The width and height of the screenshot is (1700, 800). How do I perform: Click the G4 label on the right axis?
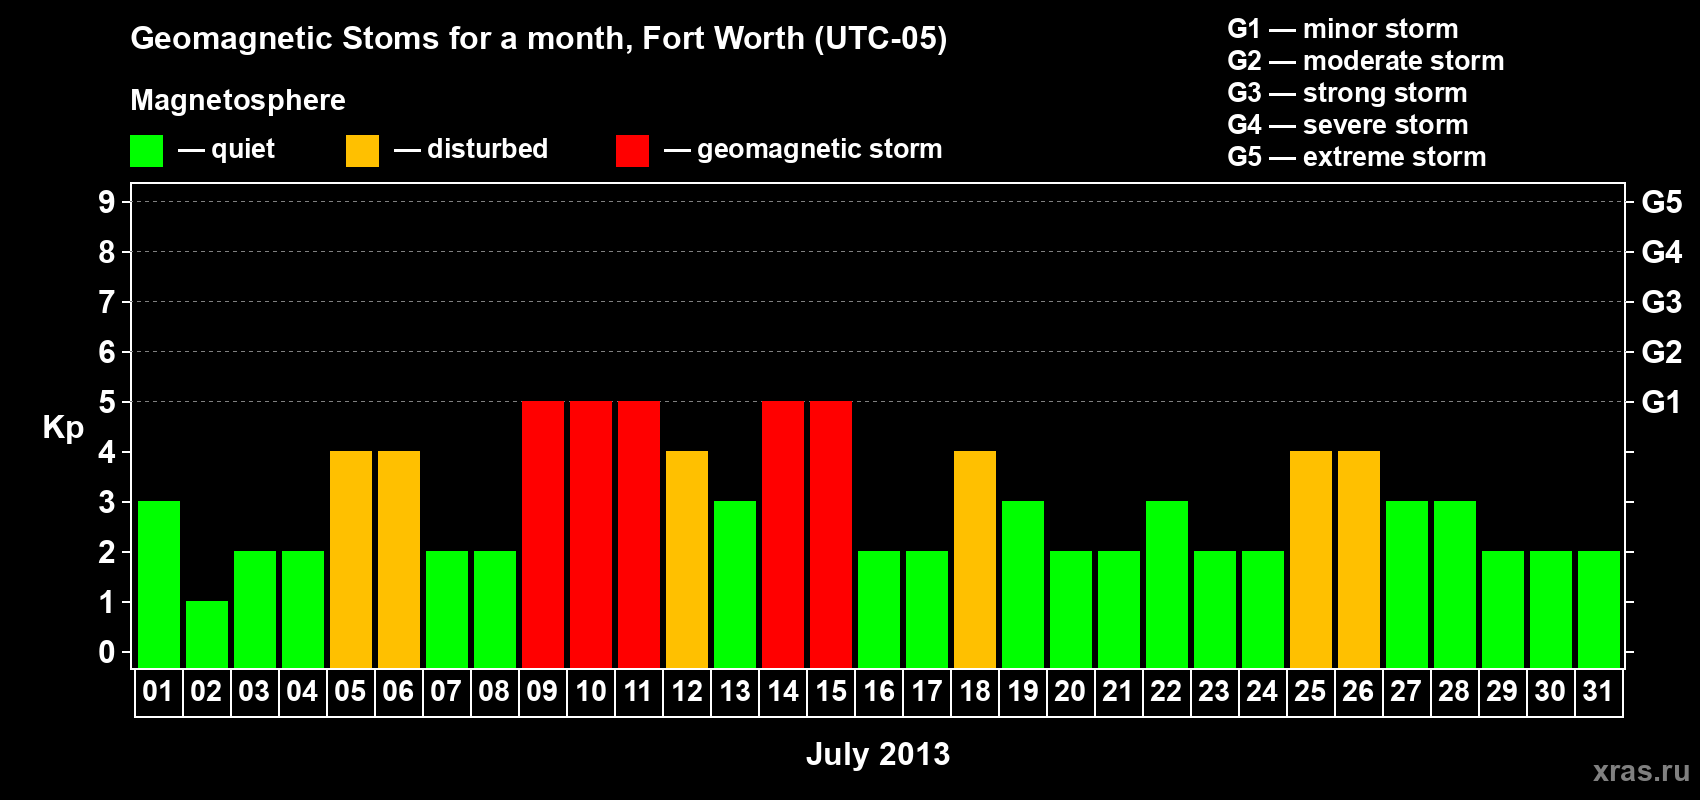tap(1662, 252)
